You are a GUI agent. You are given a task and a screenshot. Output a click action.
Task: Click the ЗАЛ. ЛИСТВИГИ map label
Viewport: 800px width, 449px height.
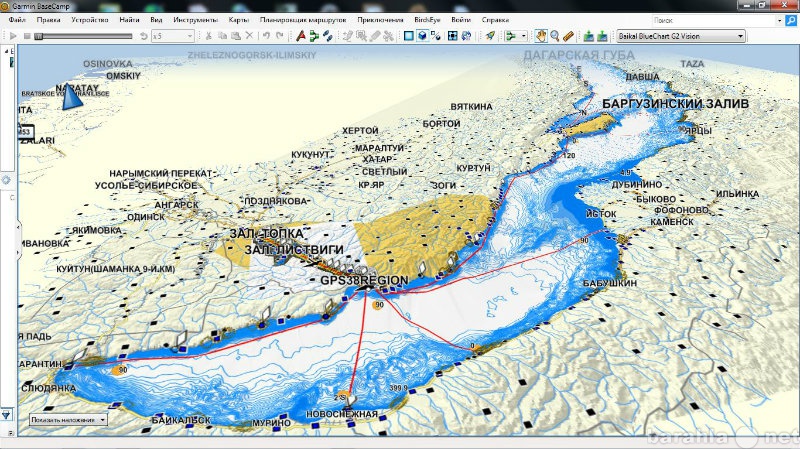[x=294, y=250]
